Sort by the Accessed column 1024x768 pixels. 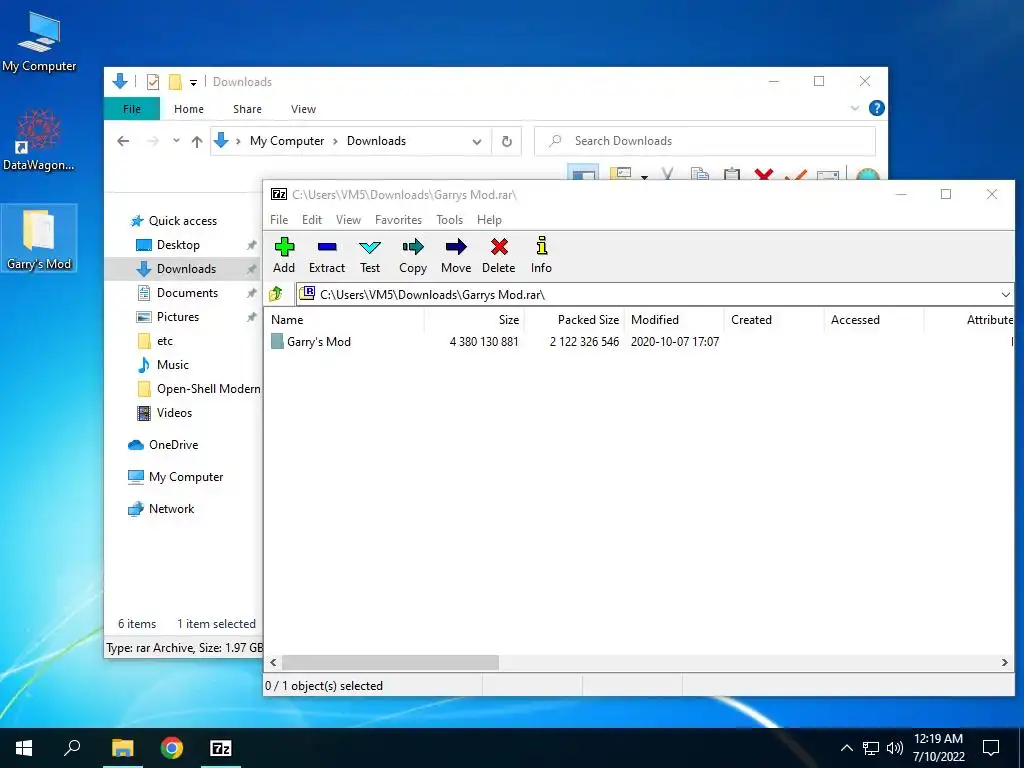click(x=874, y=320)
